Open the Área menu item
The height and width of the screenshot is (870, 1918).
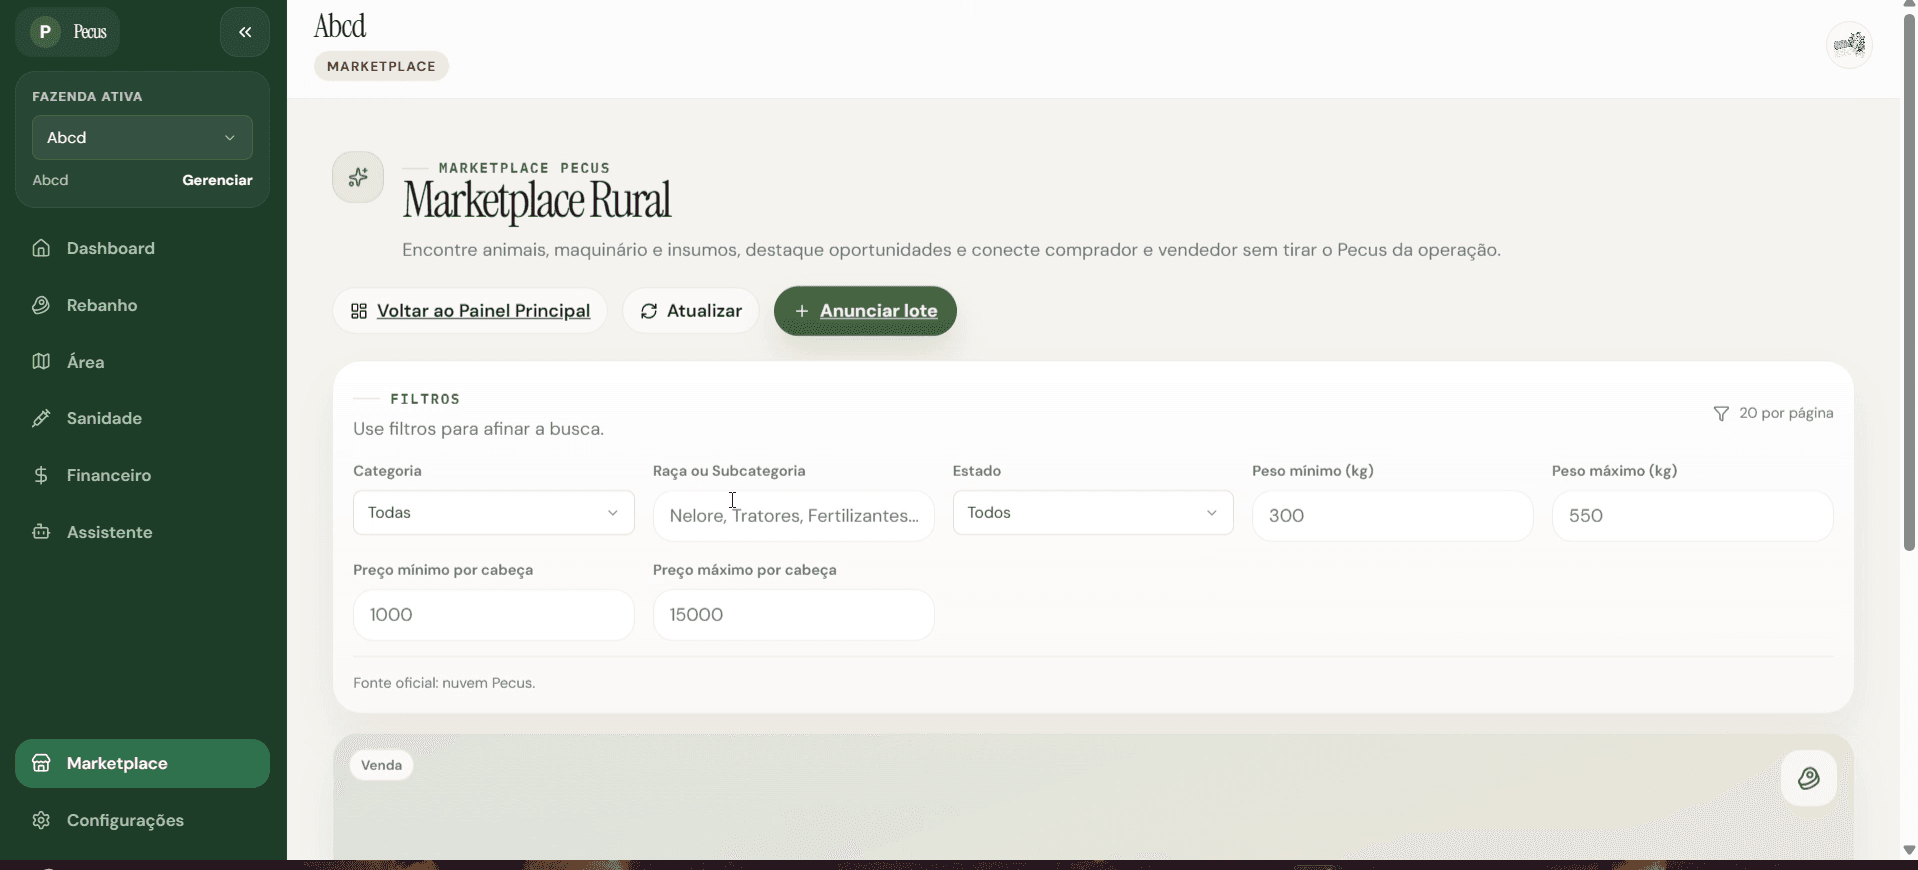pyautogui.click(x=142, y=362)
